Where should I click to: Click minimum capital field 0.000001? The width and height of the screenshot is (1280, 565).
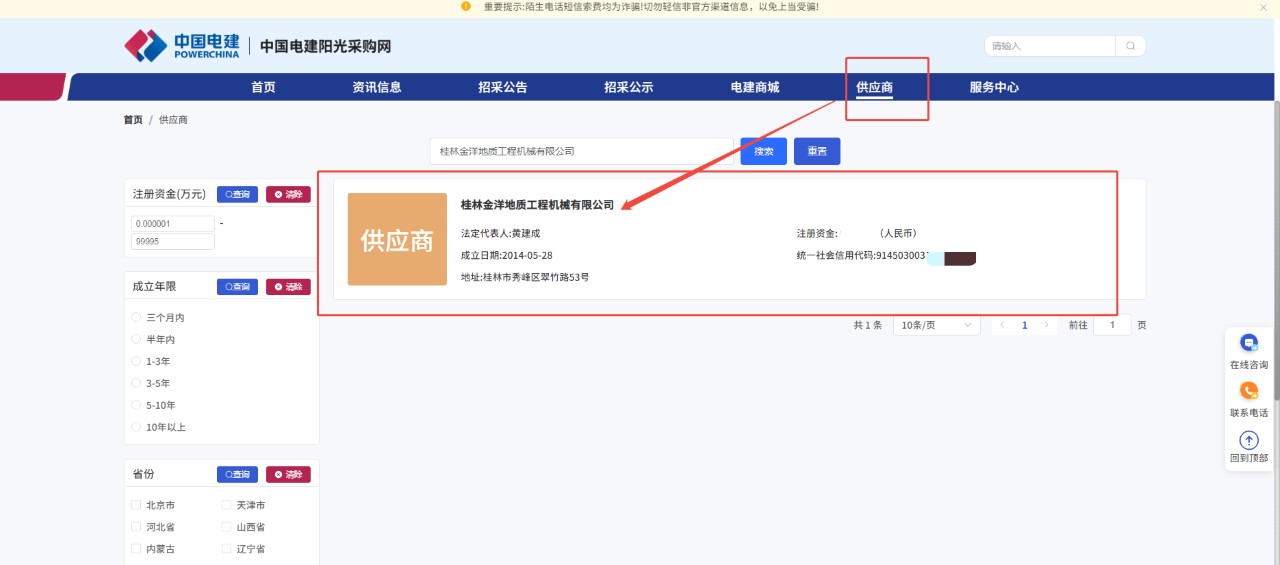click(x=173, y=224)
